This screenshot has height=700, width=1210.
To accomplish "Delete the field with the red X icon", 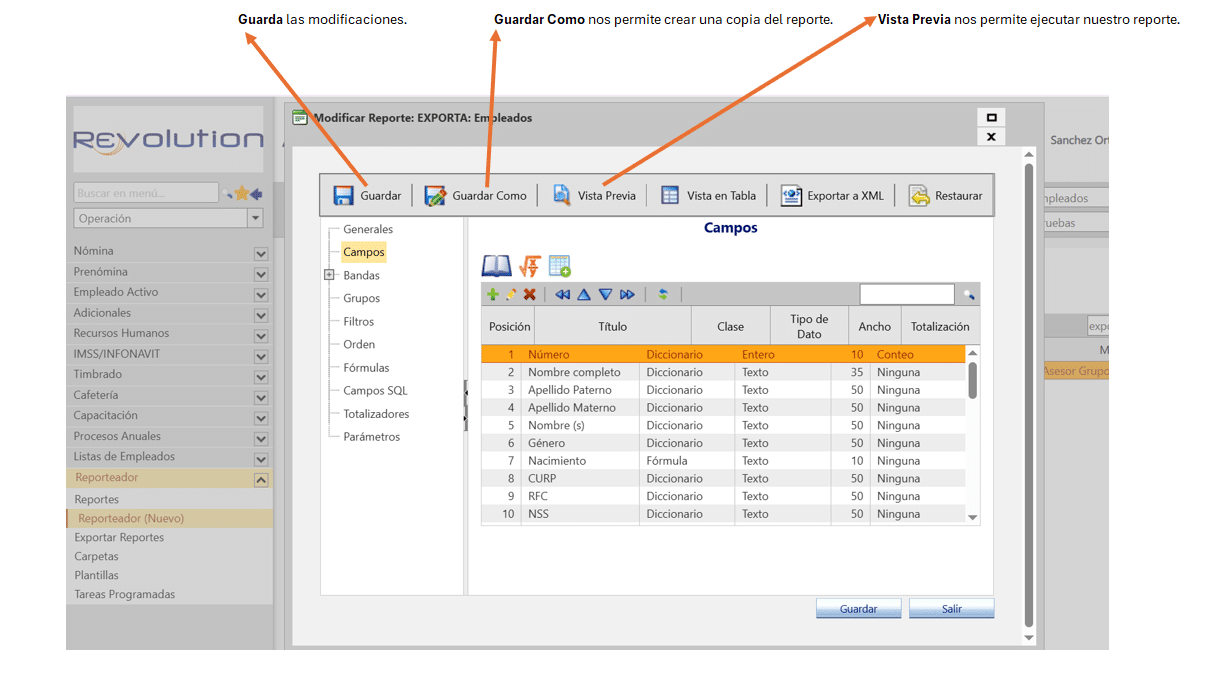I will tap(530, 295).
